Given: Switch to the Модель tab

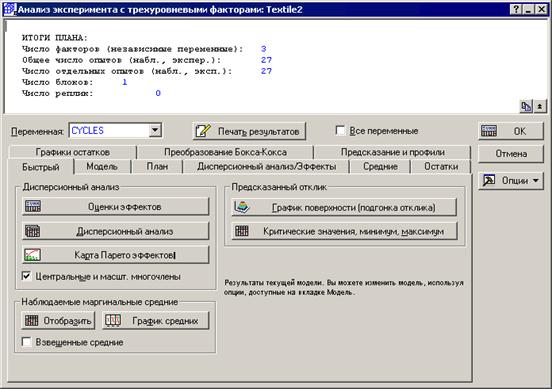Looking at the screenshot, I should 102,167.
